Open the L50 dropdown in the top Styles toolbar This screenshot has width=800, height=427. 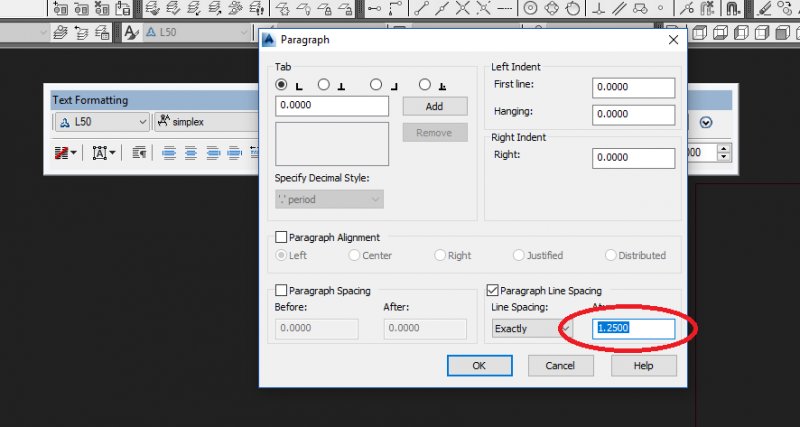197,32
